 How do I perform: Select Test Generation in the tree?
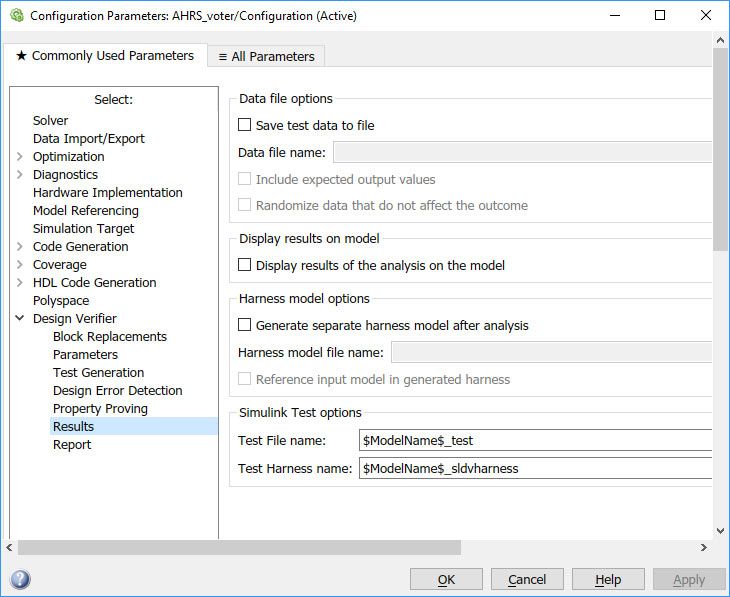[98, 373]
